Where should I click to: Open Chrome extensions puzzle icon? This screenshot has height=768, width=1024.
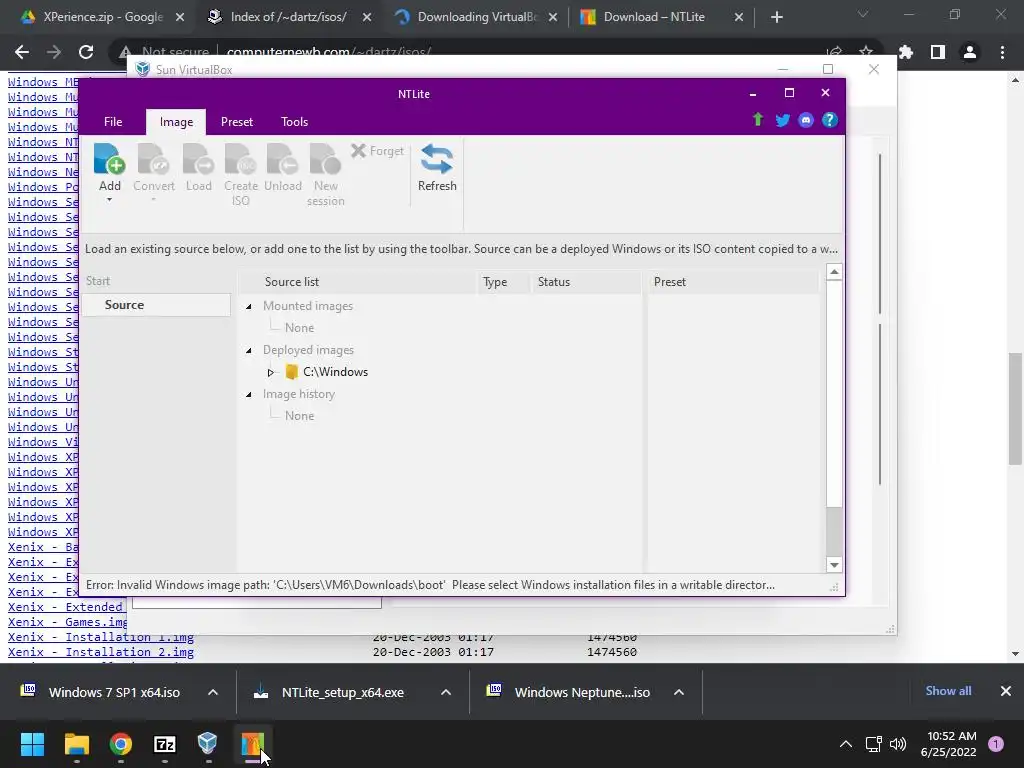coord(906,52)
